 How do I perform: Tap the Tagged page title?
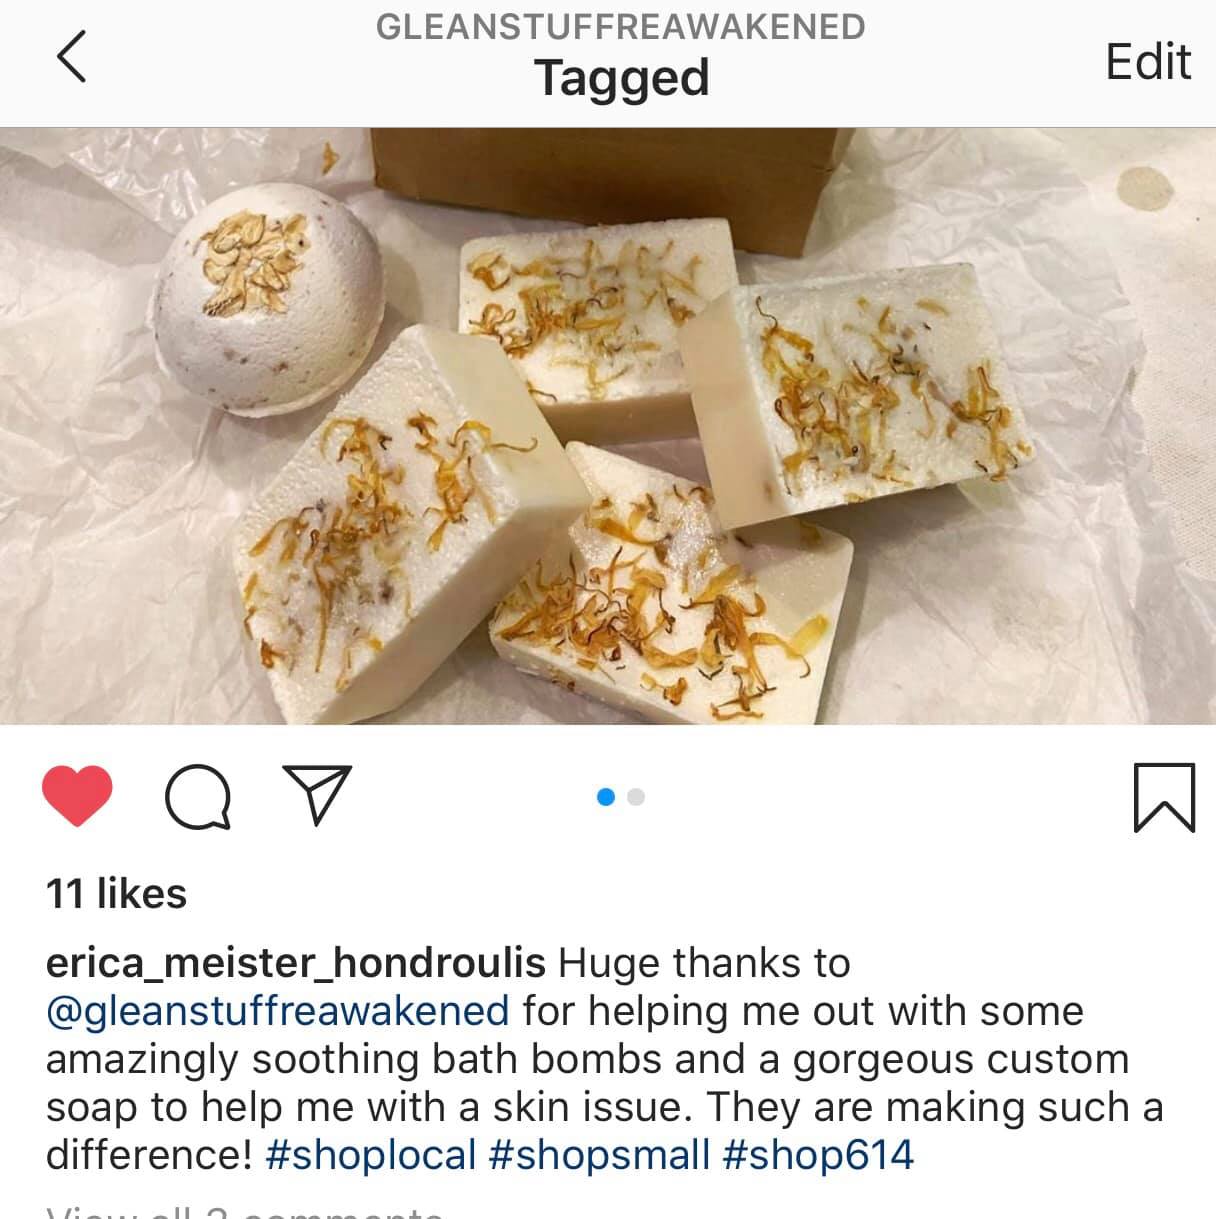coord(621,78)
